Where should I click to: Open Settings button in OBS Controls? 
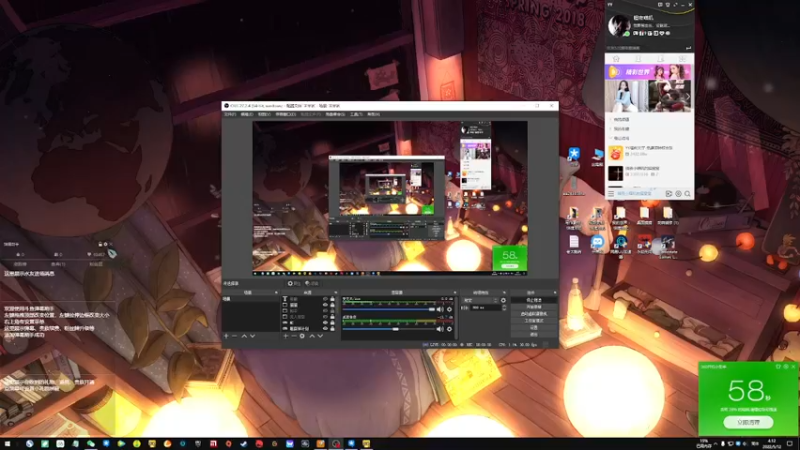[x=534, y=328]
